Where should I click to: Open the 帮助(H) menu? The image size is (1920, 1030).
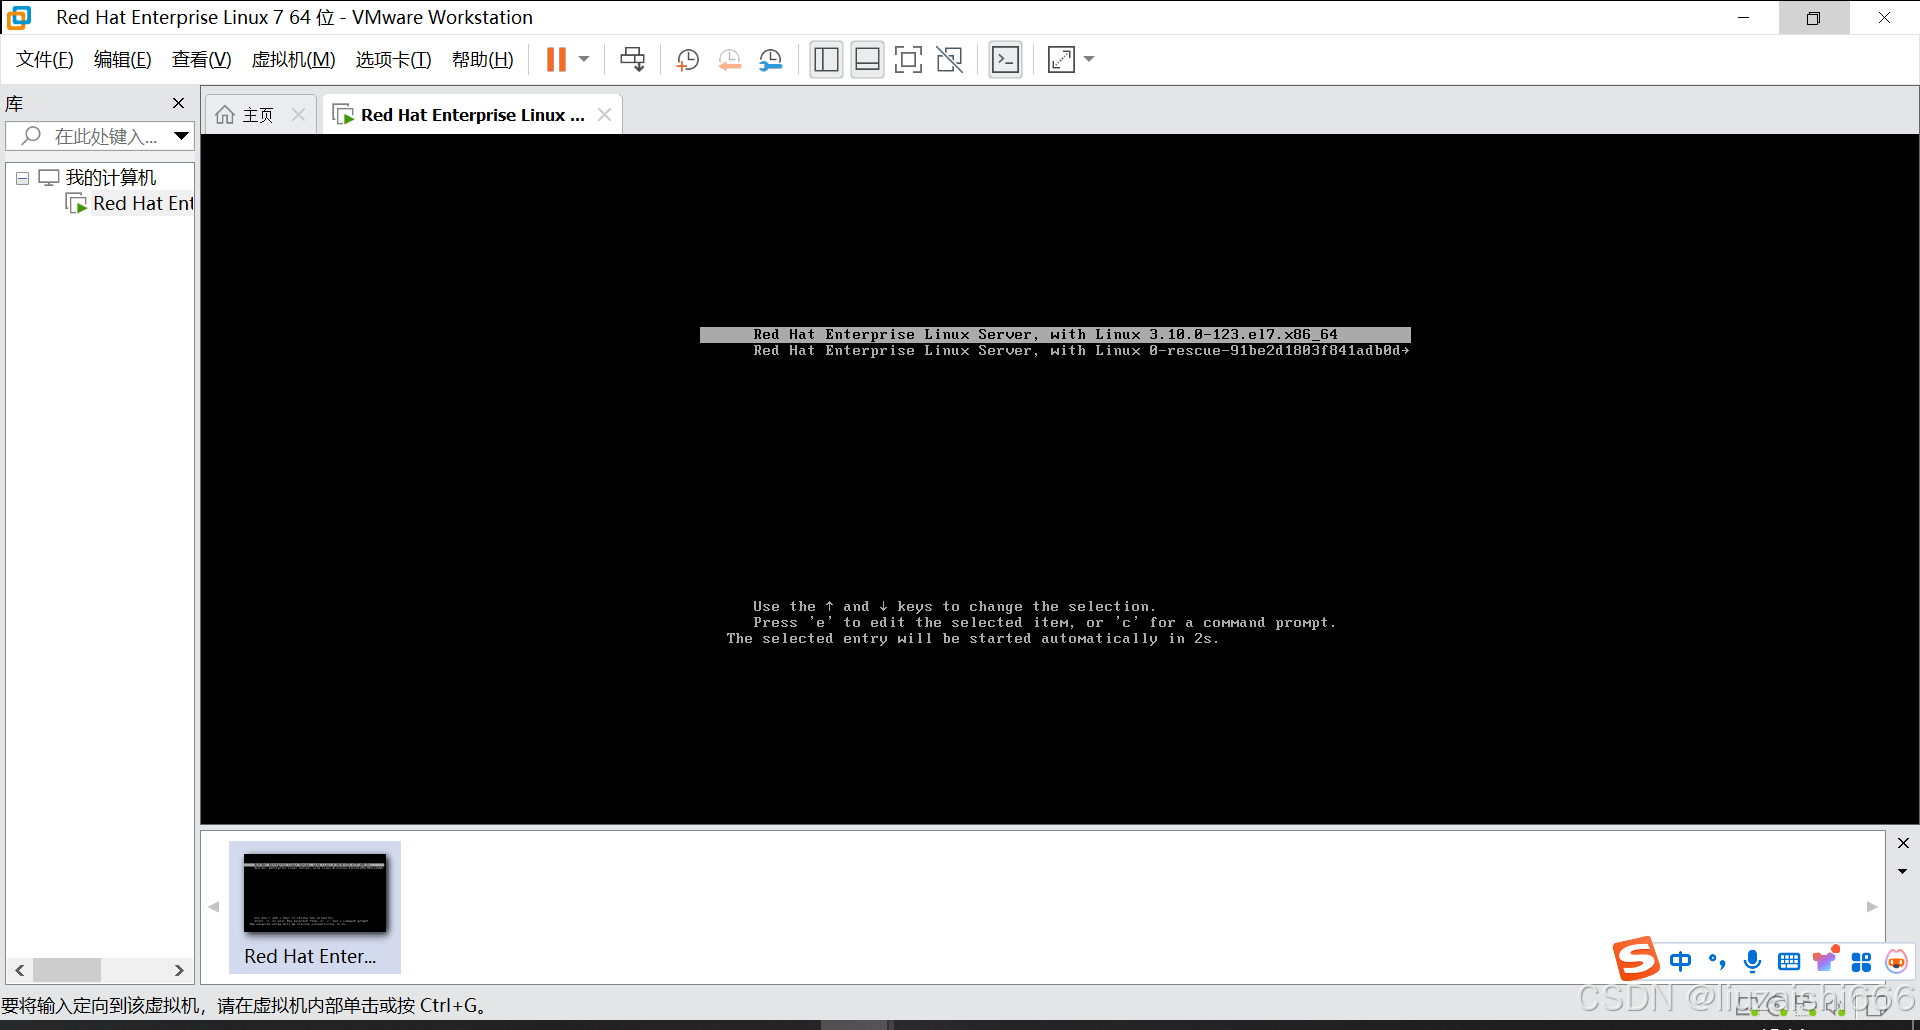click(482, 60)
